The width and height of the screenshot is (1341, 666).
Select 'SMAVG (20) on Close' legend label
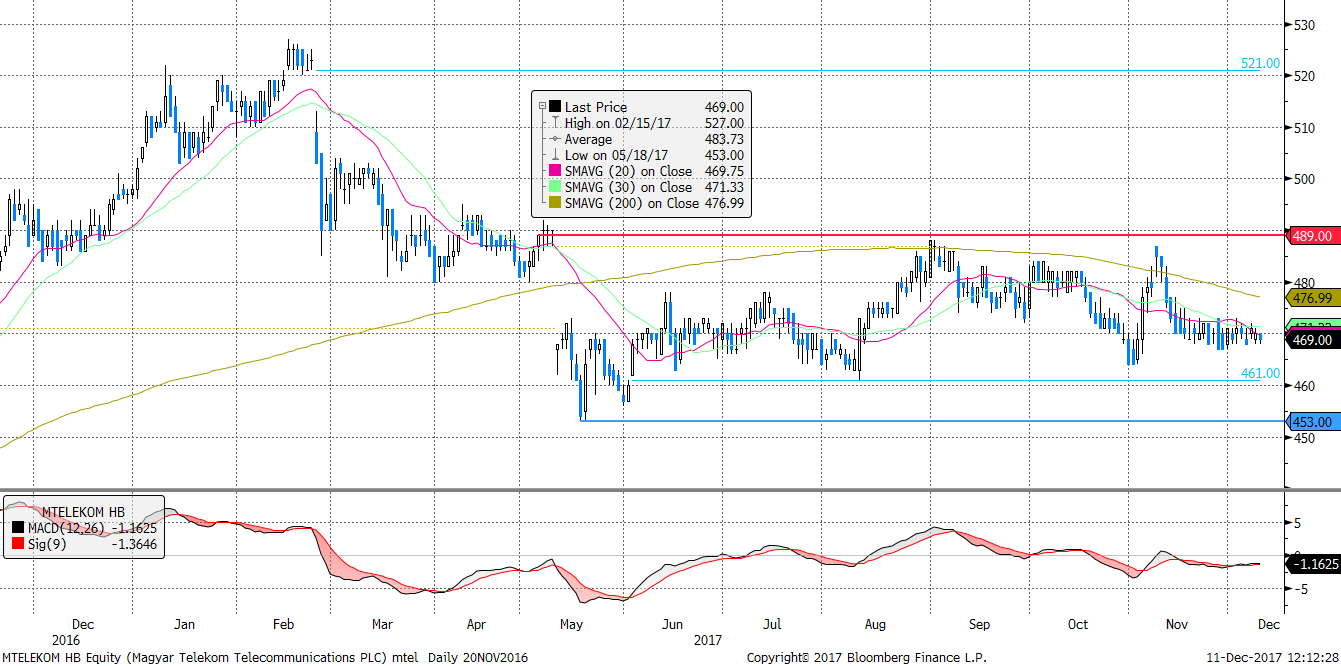pyautogui.click(x=628, y=171)
